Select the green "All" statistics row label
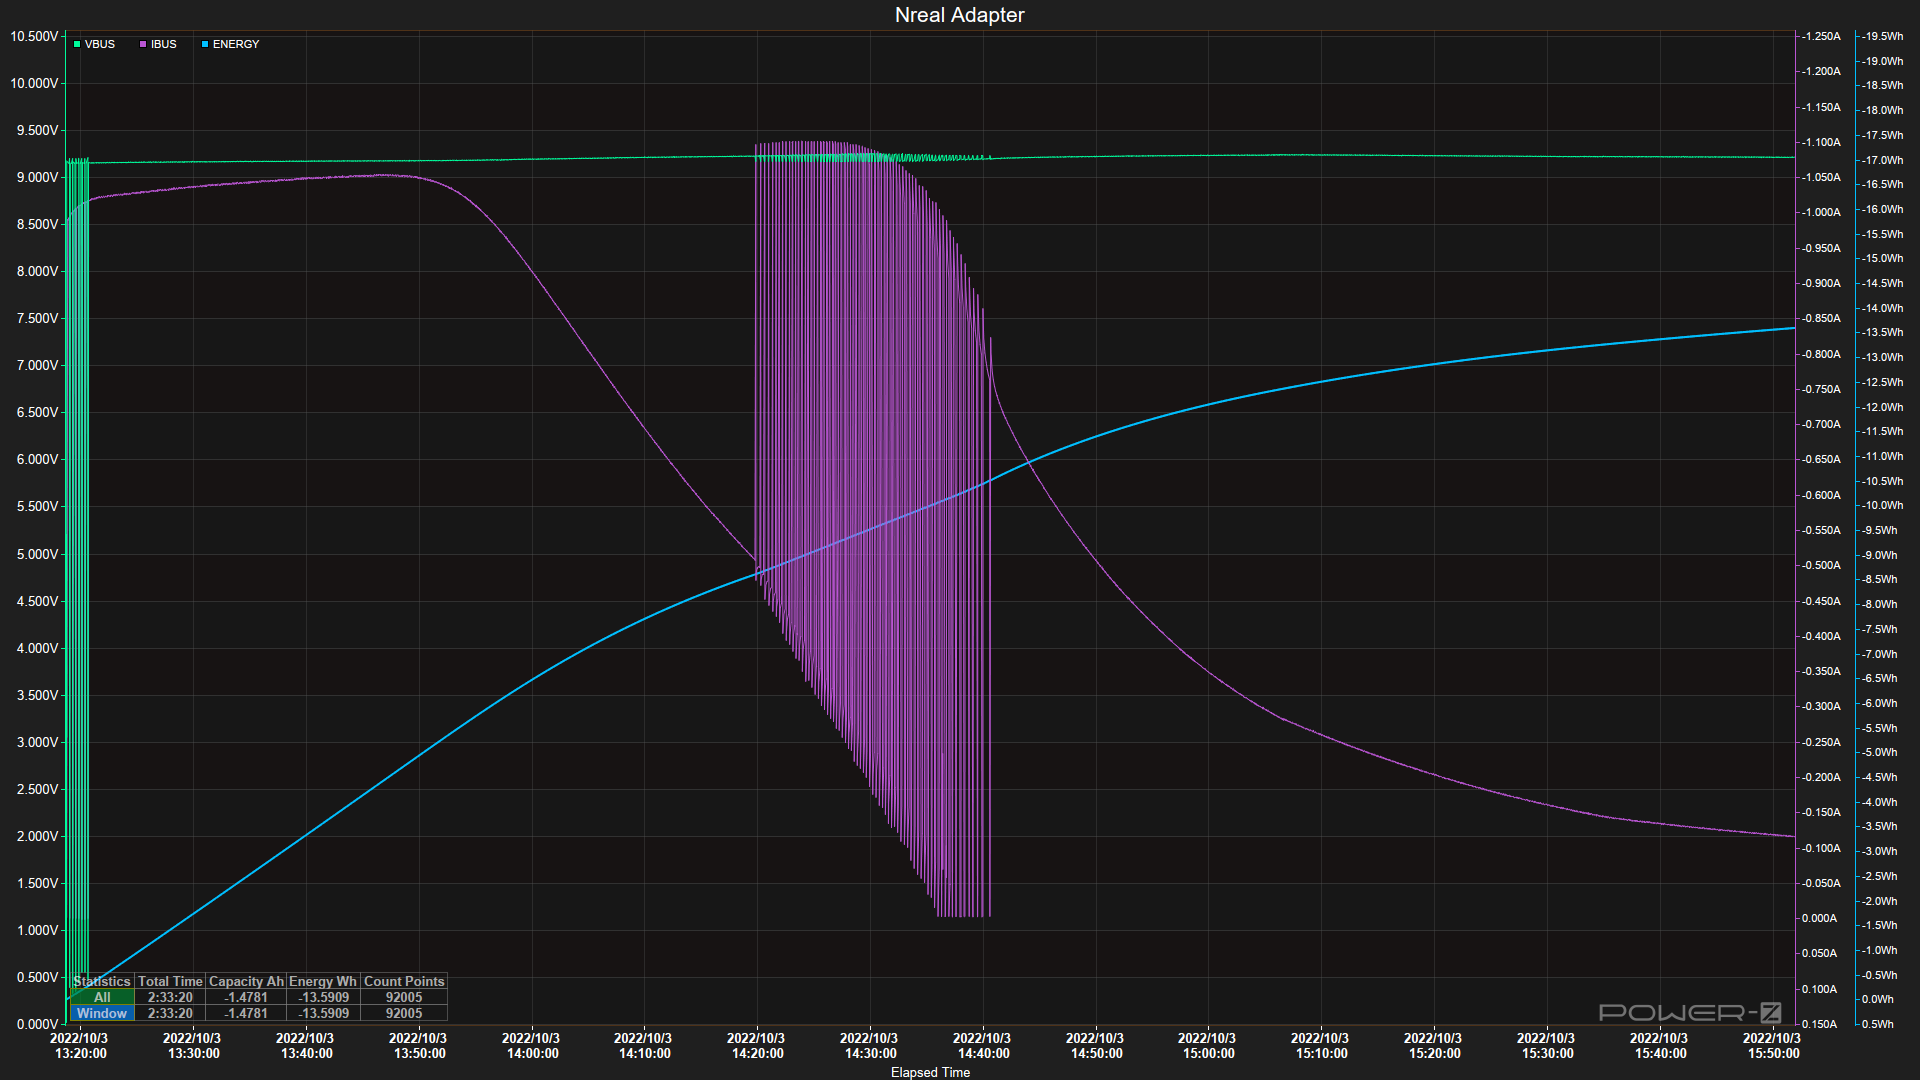Screen dimensions: 1920x1080 [102, 998]
